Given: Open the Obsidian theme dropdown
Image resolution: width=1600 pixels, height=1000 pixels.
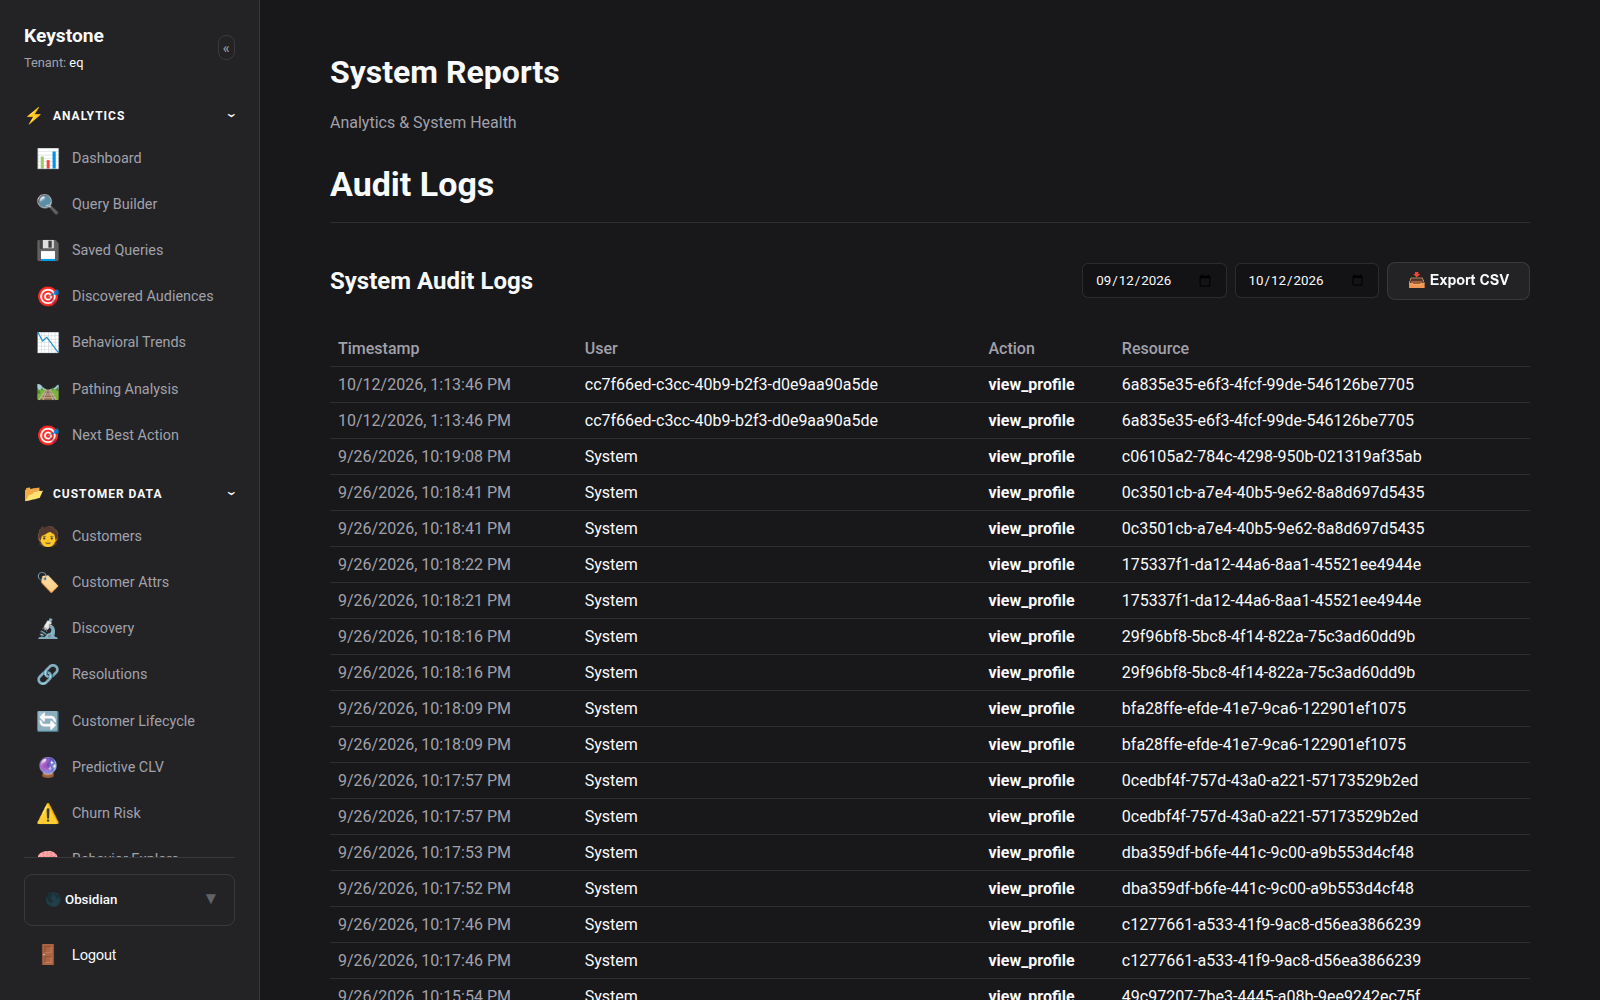Looking at the screenshot, I should pos(129,900).
